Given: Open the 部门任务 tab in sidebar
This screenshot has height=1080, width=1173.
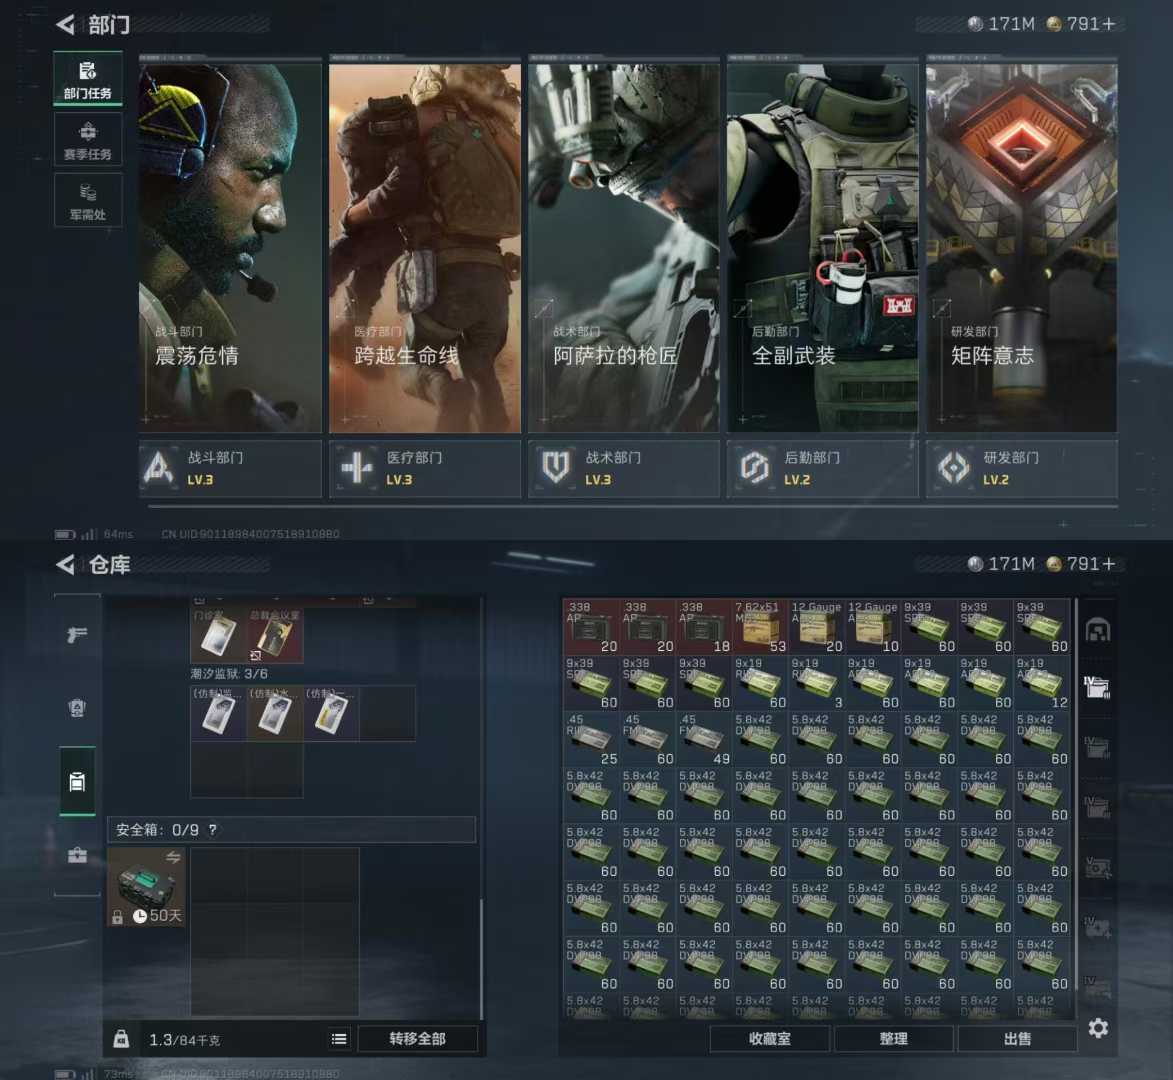Looking at the screenshot, I should click(x=88, y=79).
